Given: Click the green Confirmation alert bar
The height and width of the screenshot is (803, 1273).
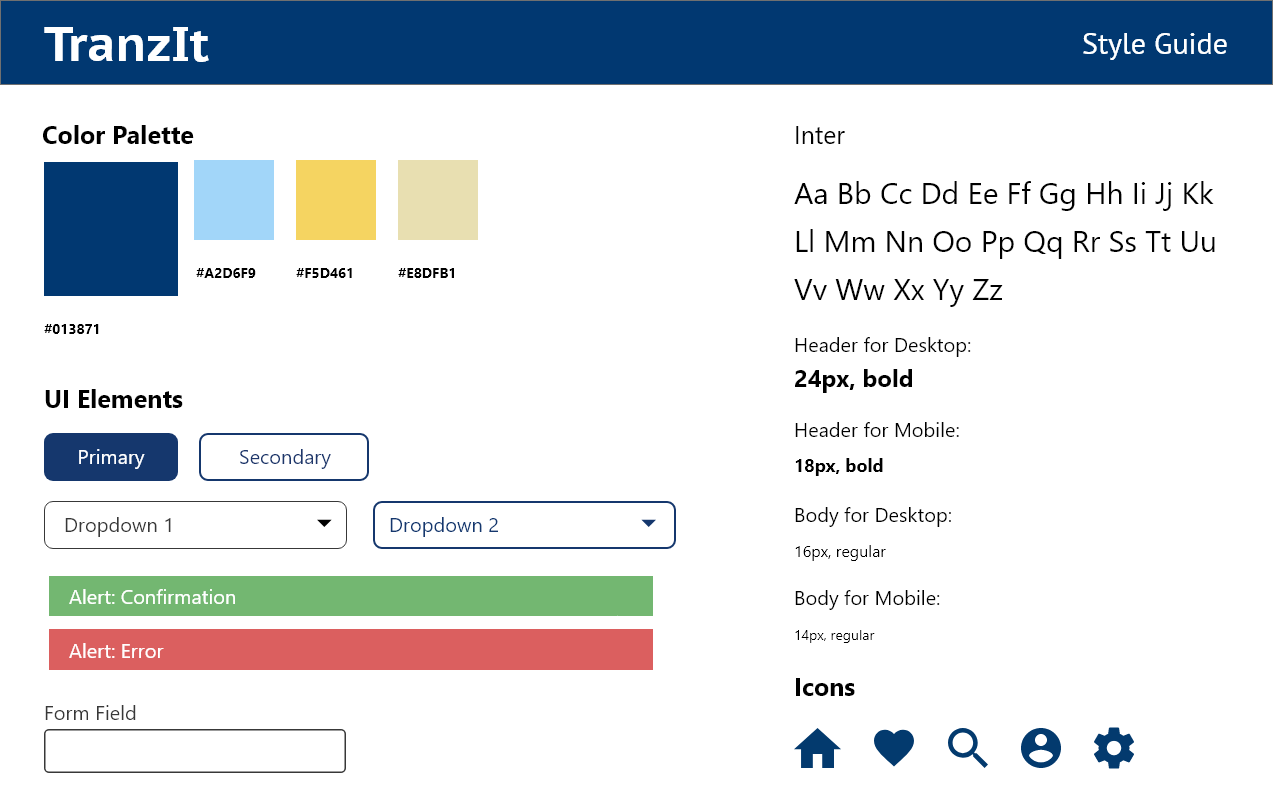Looking at the screenshot, I should tap(351, 596).
